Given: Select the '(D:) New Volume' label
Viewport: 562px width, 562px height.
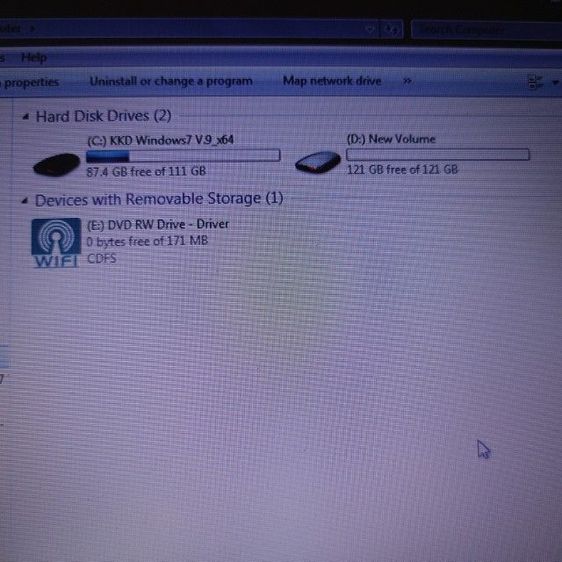Looking at the screenshot, I should point(391,139).
